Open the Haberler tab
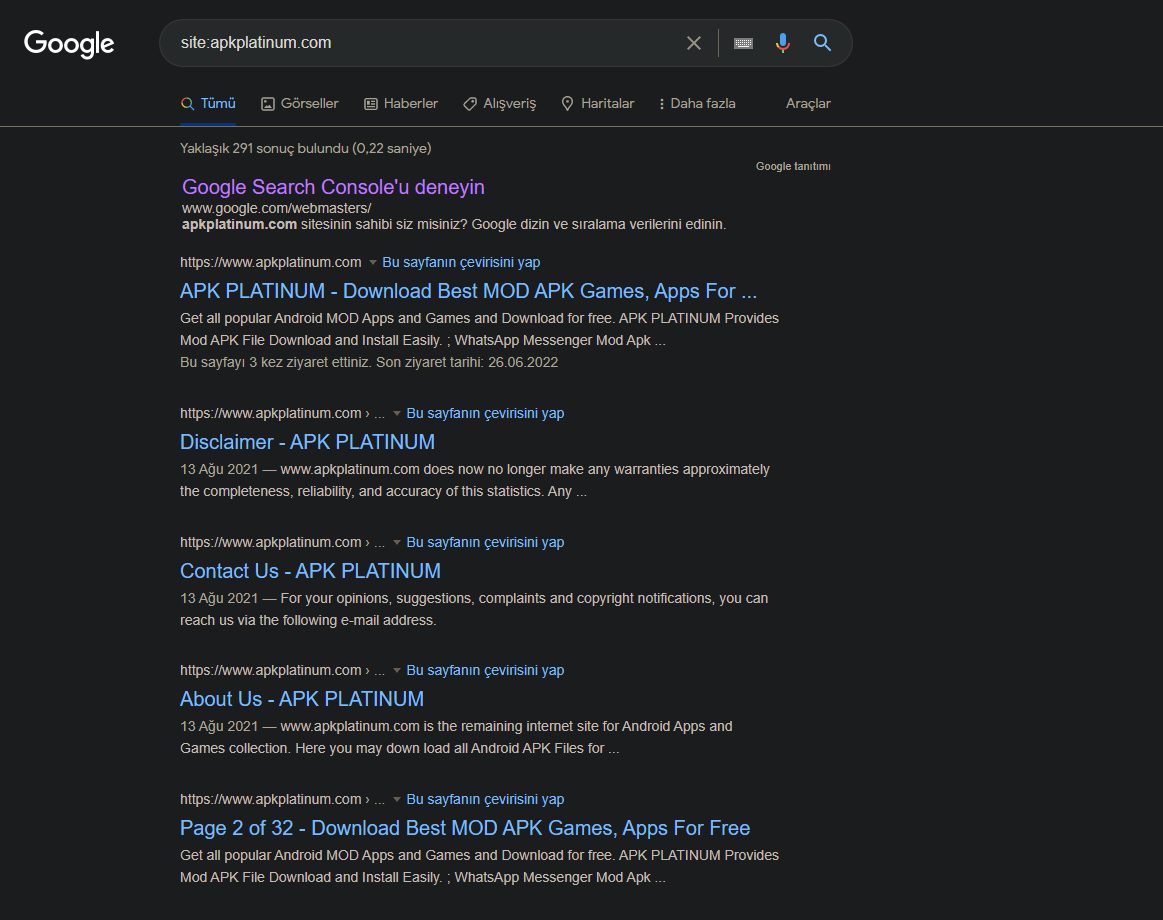This screenshot has height=920, width=1163. coord(401,104)
